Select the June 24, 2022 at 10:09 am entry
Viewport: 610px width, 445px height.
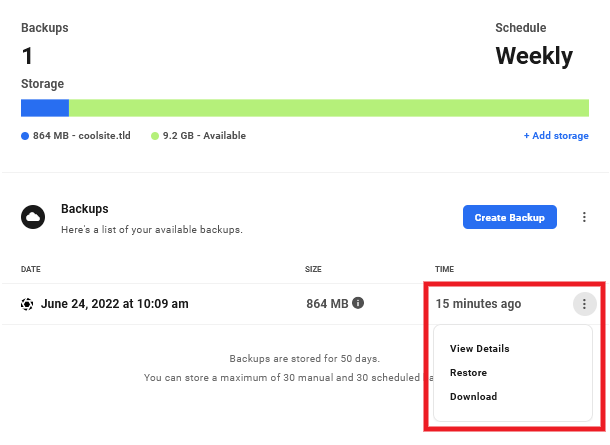[115, 304]
